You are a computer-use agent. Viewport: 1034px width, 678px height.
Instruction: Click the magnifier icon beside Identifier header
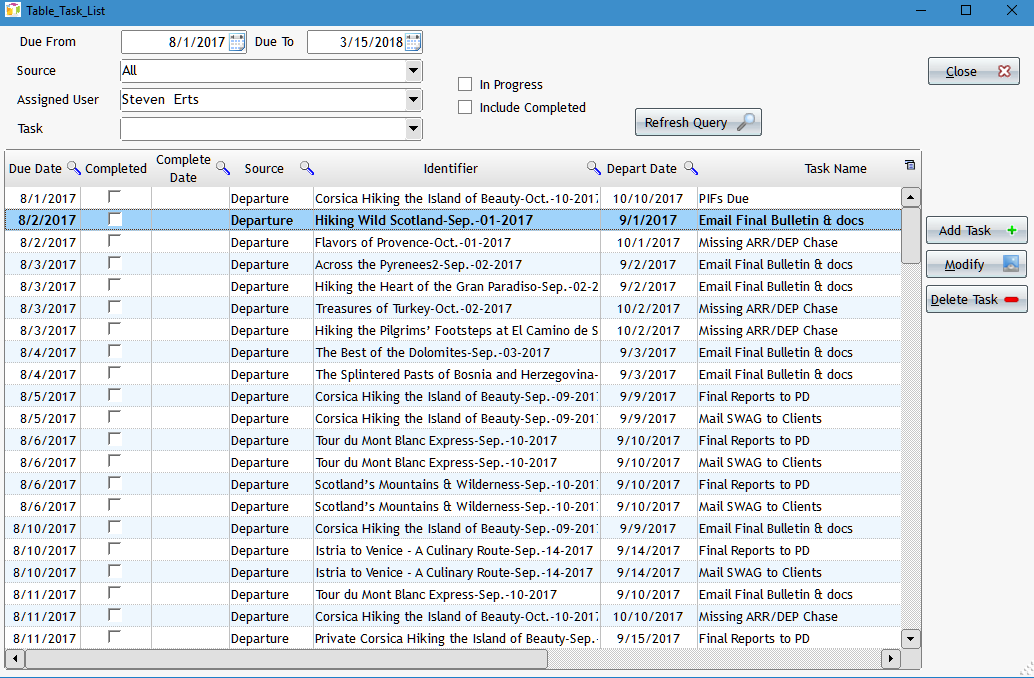click(593, 168)
